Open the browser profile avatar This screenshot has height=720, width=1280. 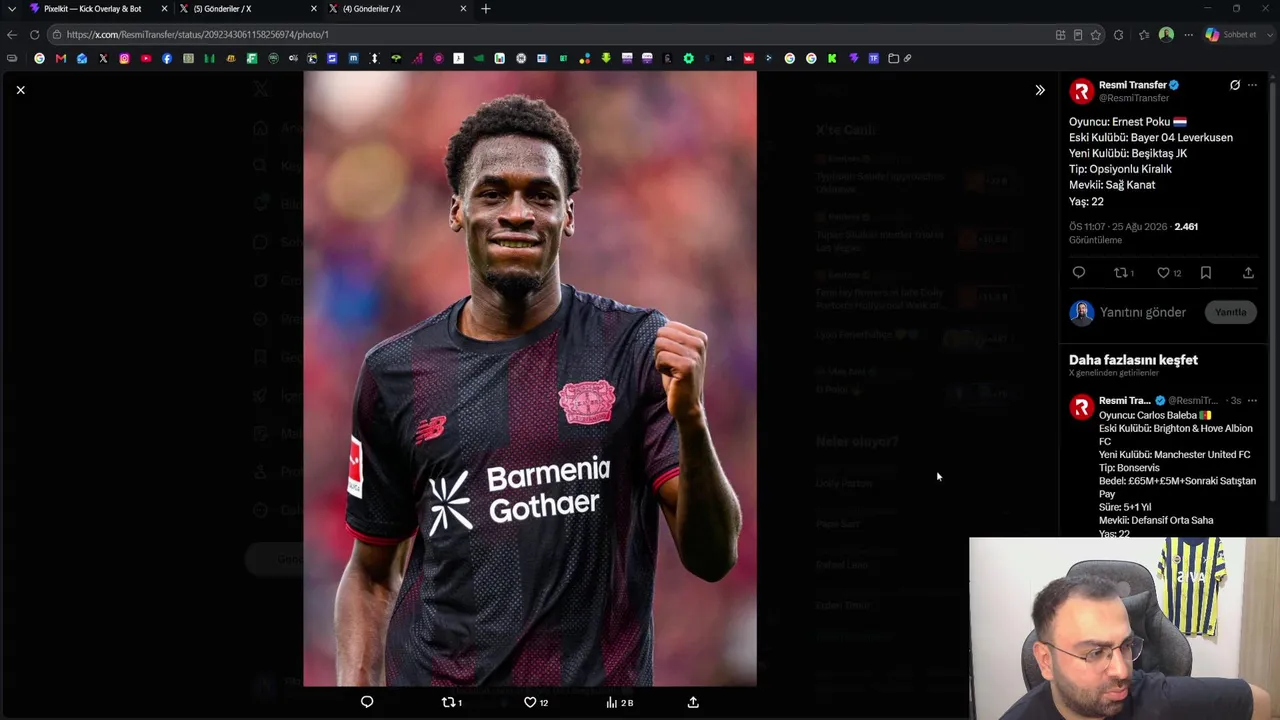[x=1166, y=34]
